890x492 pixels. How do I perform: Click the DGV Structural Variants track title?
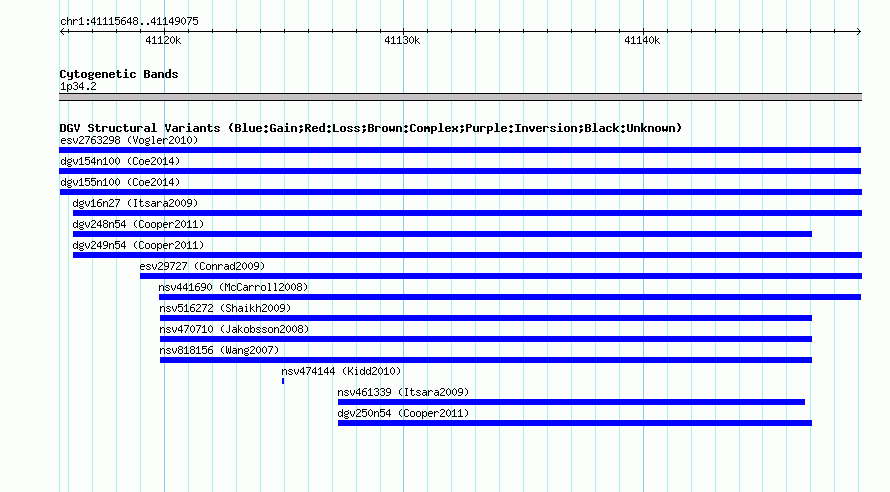point(371,128)
